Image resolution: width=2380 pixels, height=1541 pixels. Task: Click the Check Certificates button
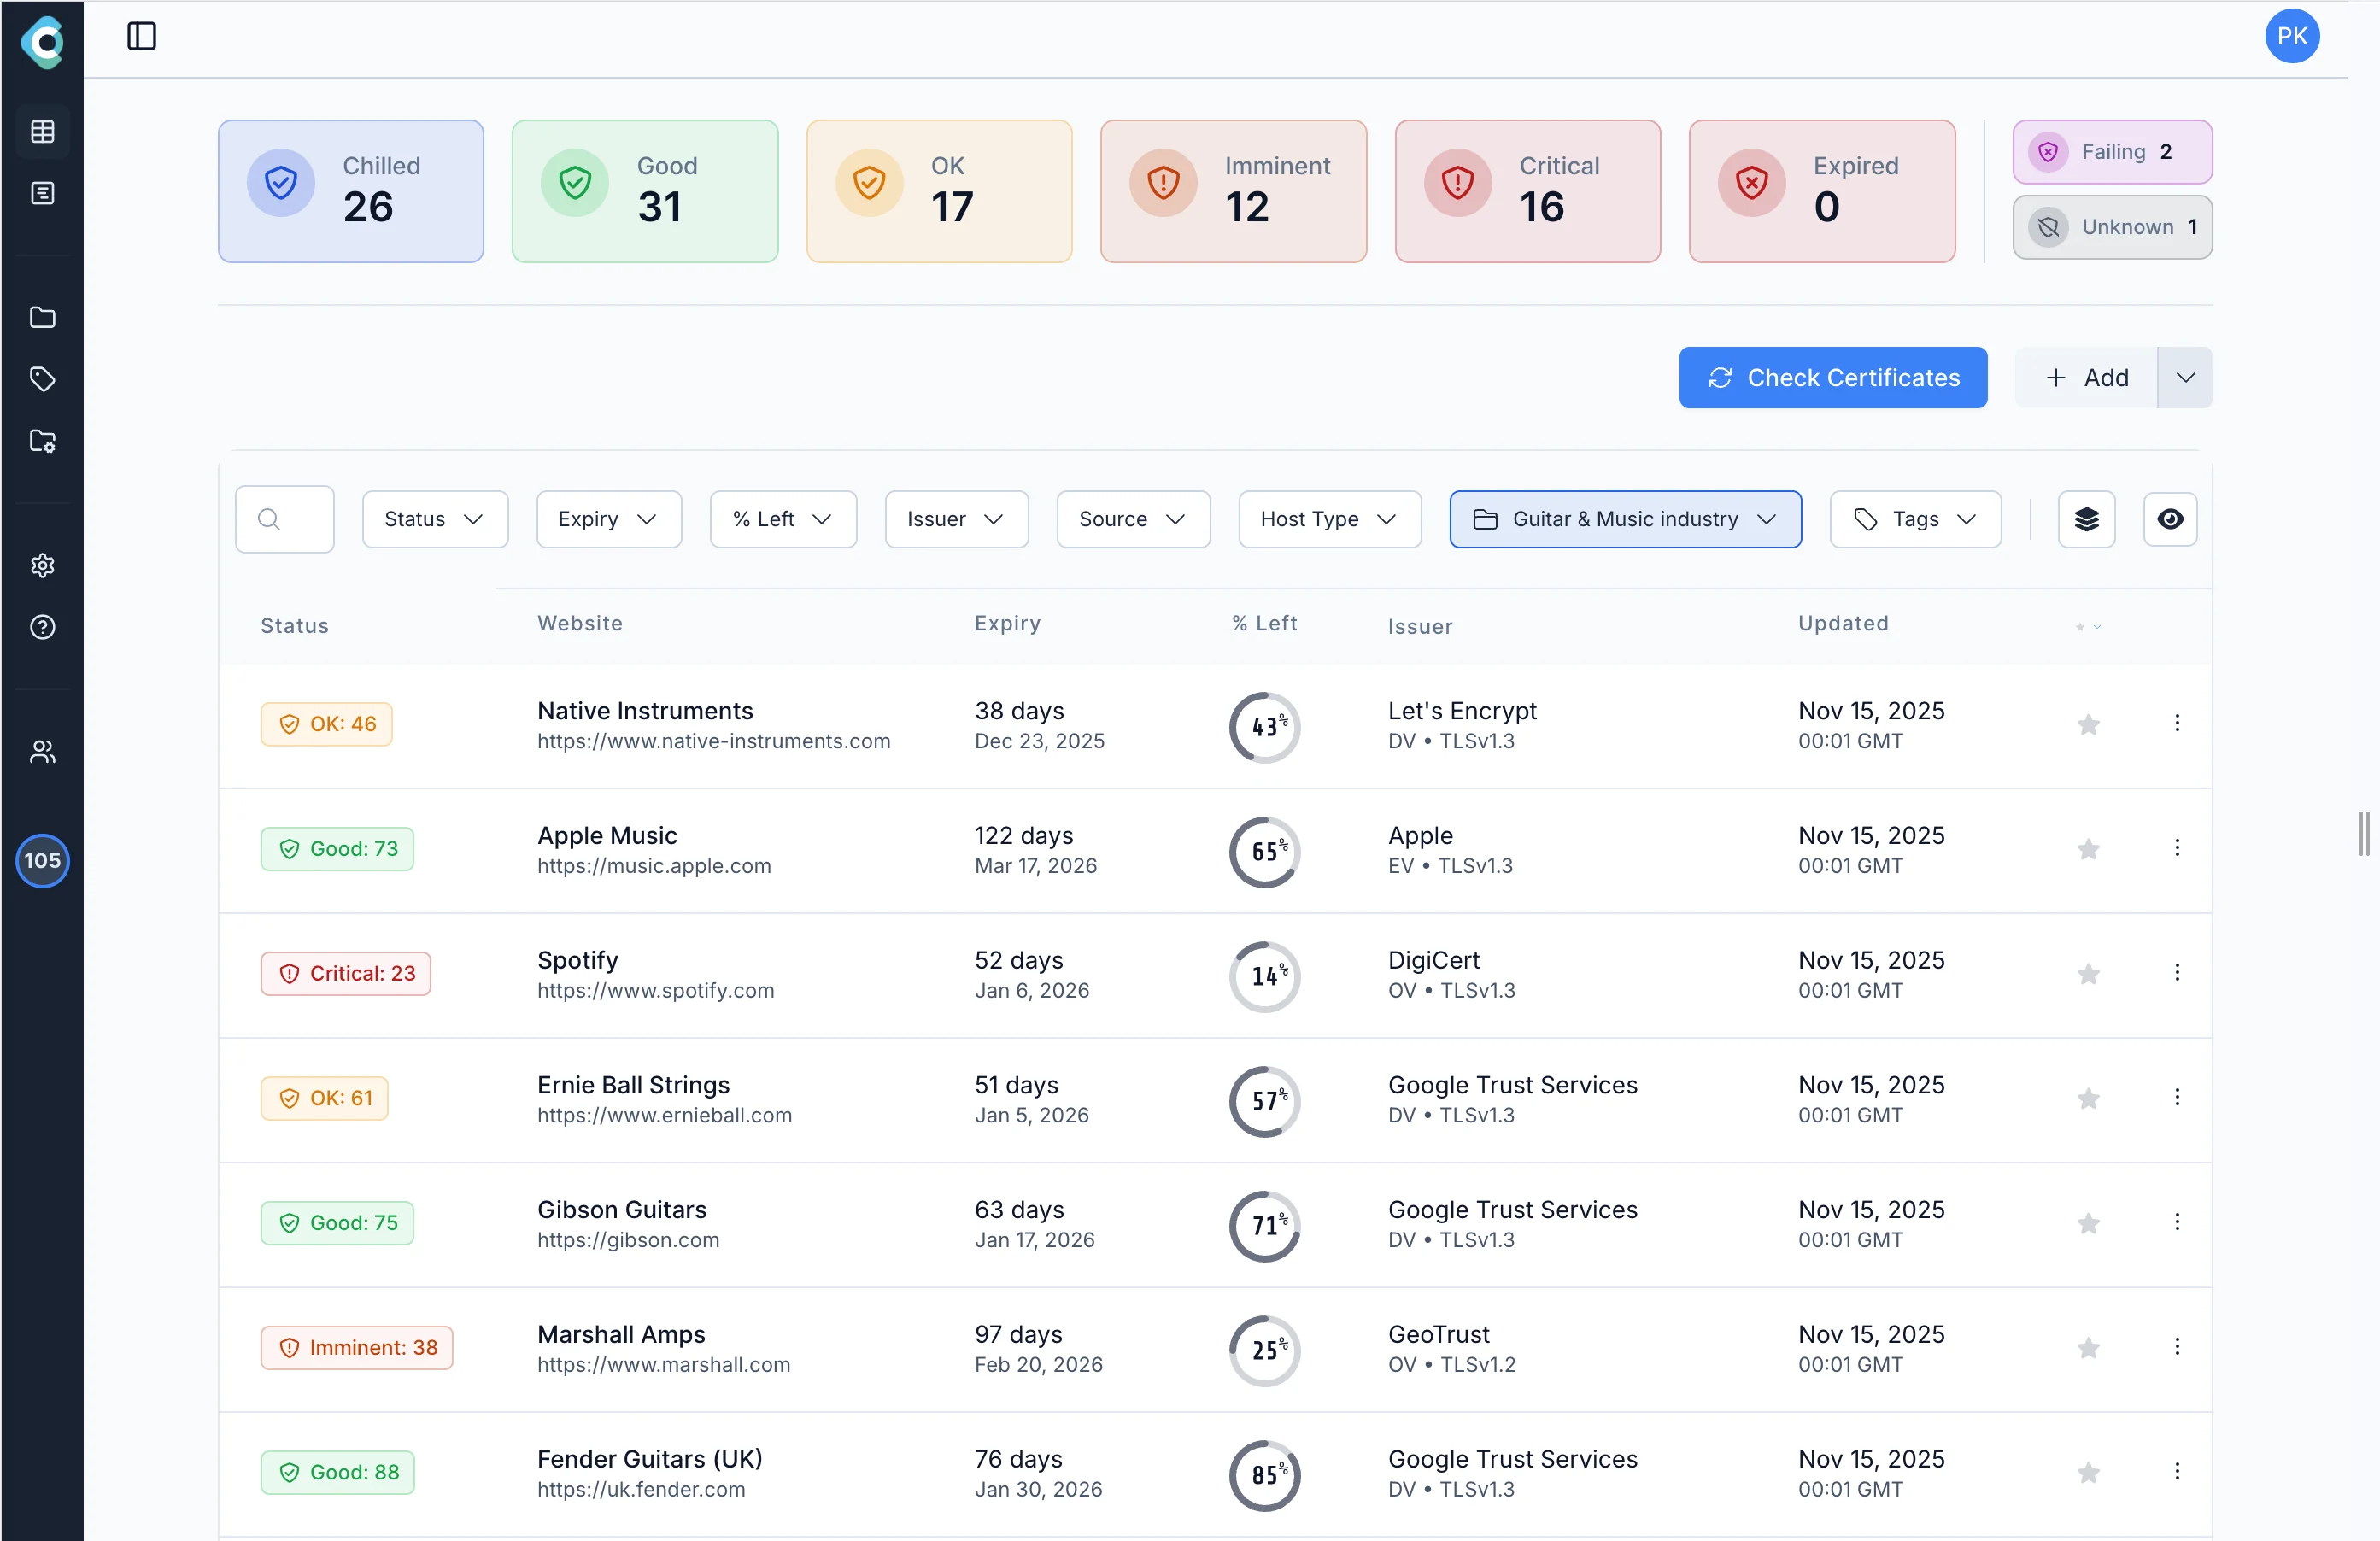1833,377
